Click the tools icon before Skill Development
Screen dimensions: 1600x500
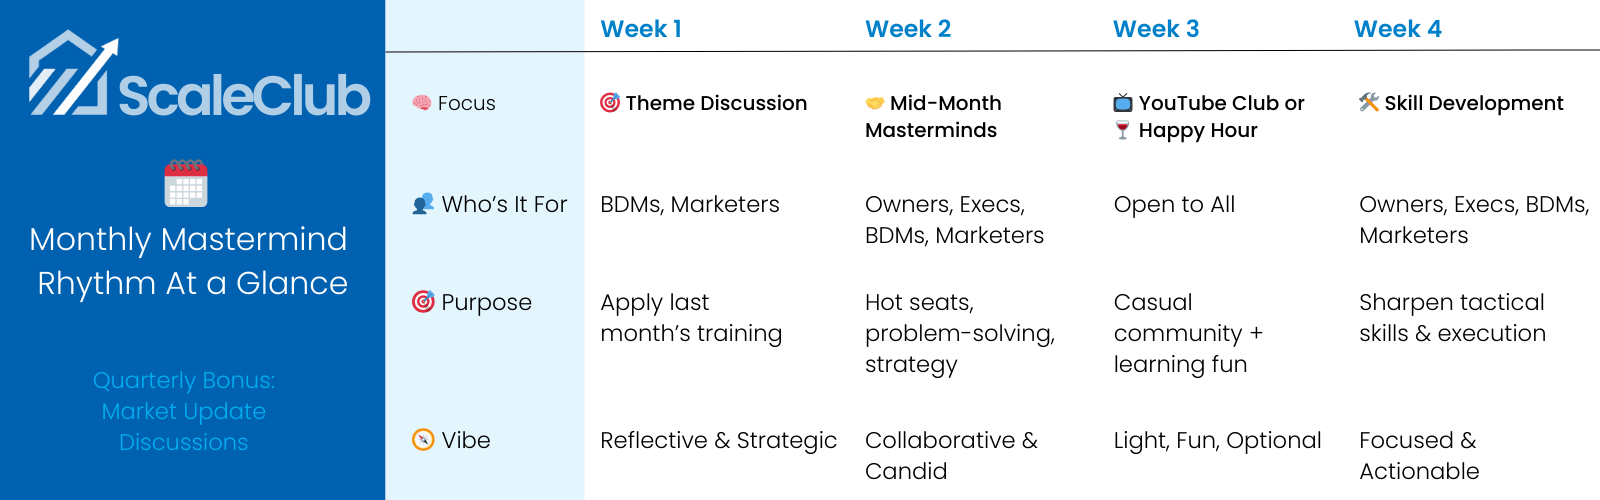(1369, 103)
